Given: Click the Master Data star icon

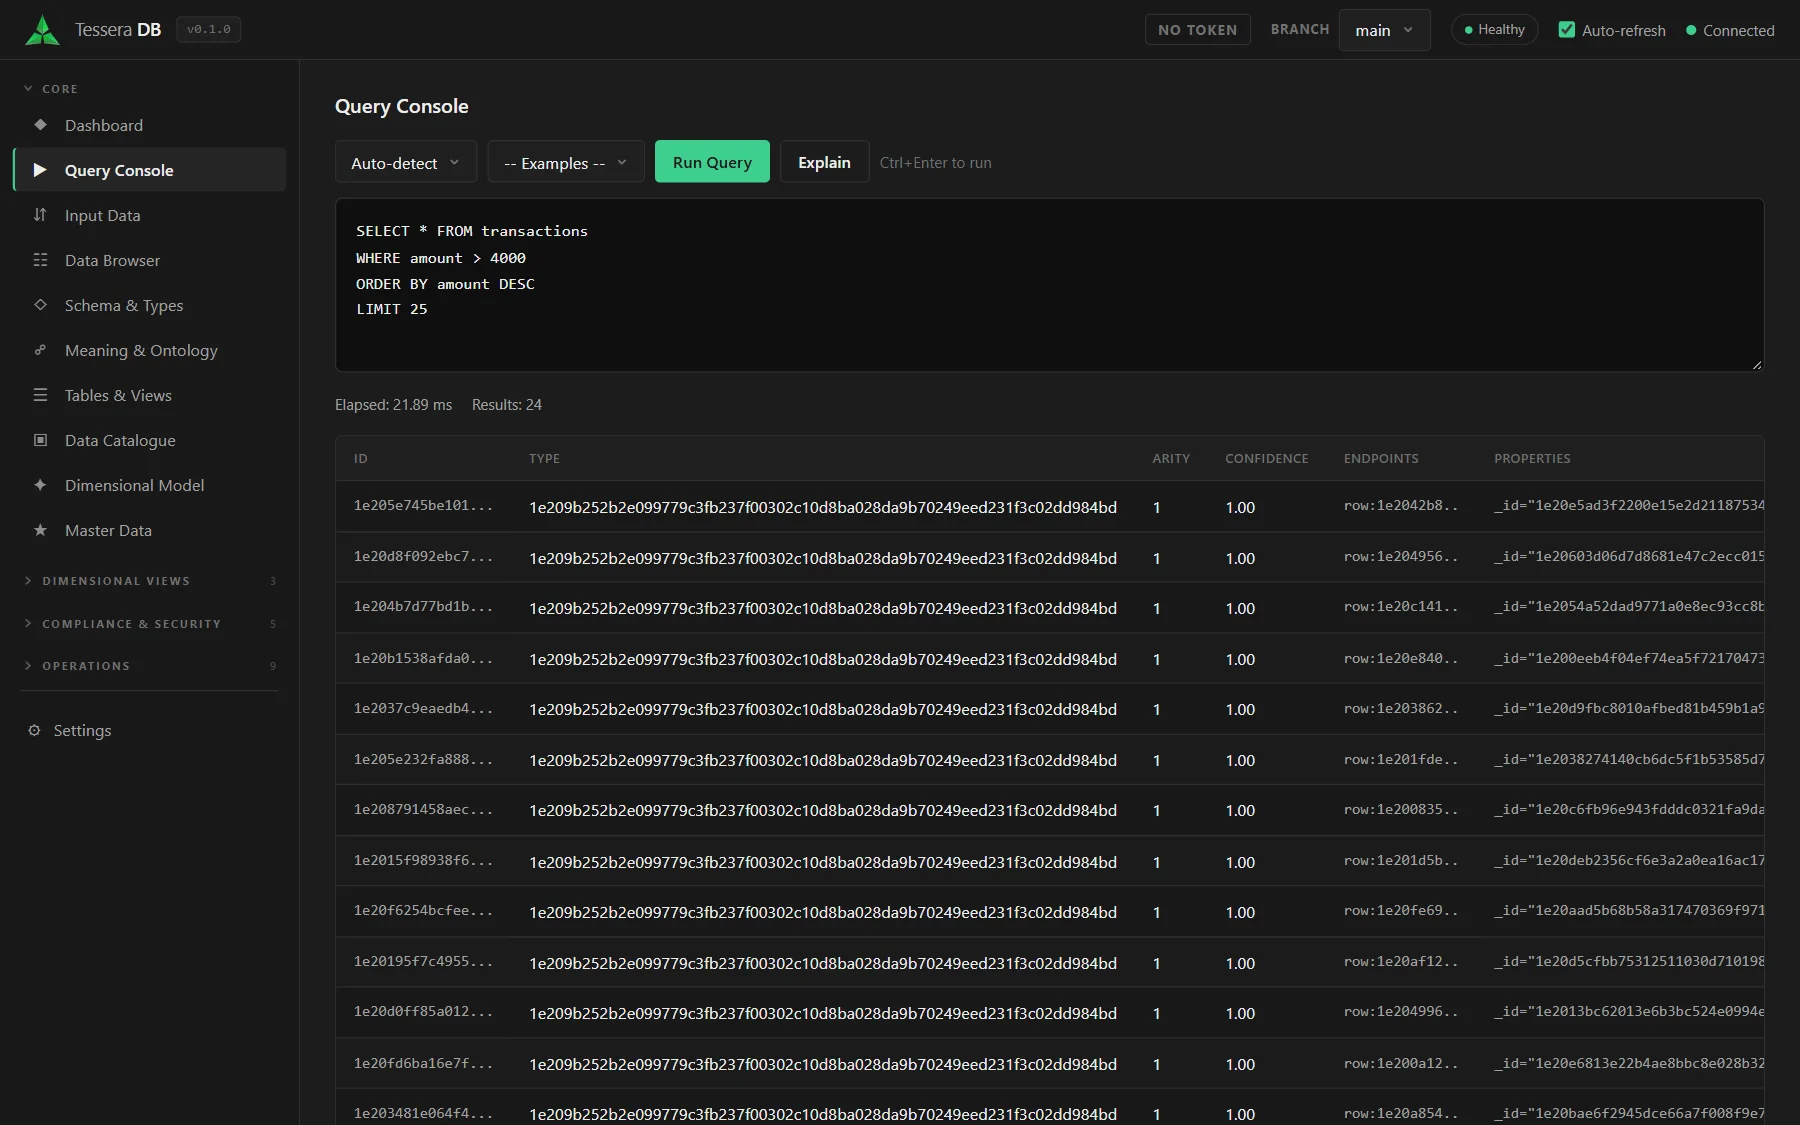Looking at the screenshot, I should pyautogui.click(x=40, y=530).
